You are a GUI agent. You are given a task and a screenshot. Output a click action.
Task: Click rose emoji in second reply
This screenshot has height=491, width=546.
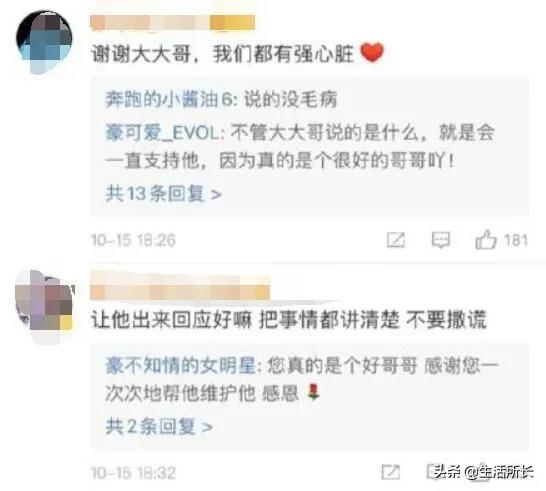(x=314, y=392)
